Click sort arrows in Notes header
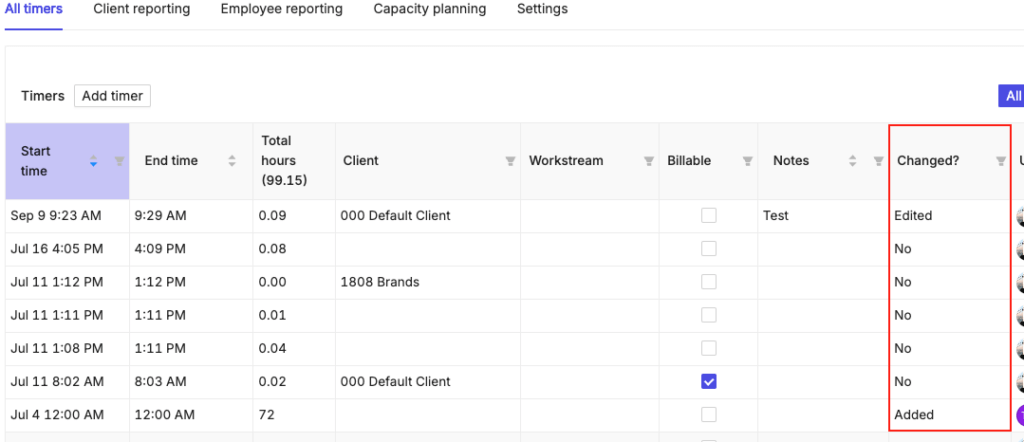1024x442 pixels. [853, 161]
